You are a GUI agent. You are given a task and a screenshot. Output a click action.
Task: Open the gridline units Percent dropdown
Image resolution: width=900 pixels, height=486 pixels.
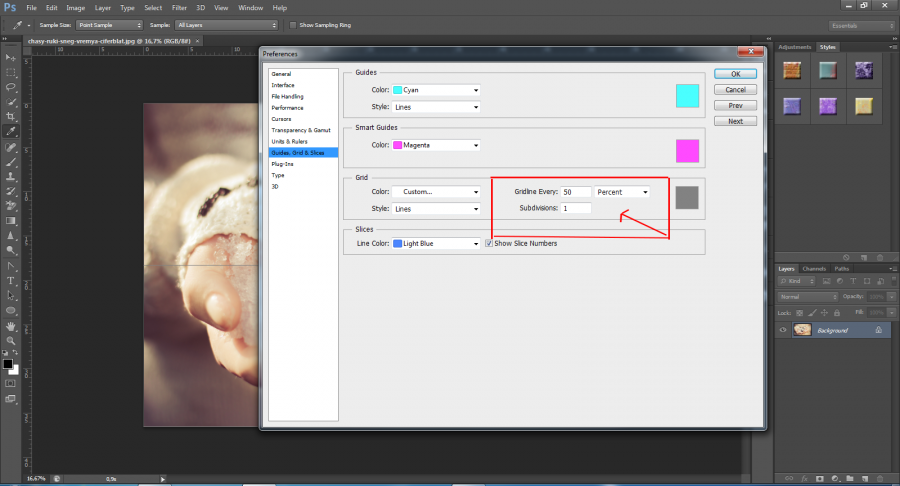click(x=622, y=192)
